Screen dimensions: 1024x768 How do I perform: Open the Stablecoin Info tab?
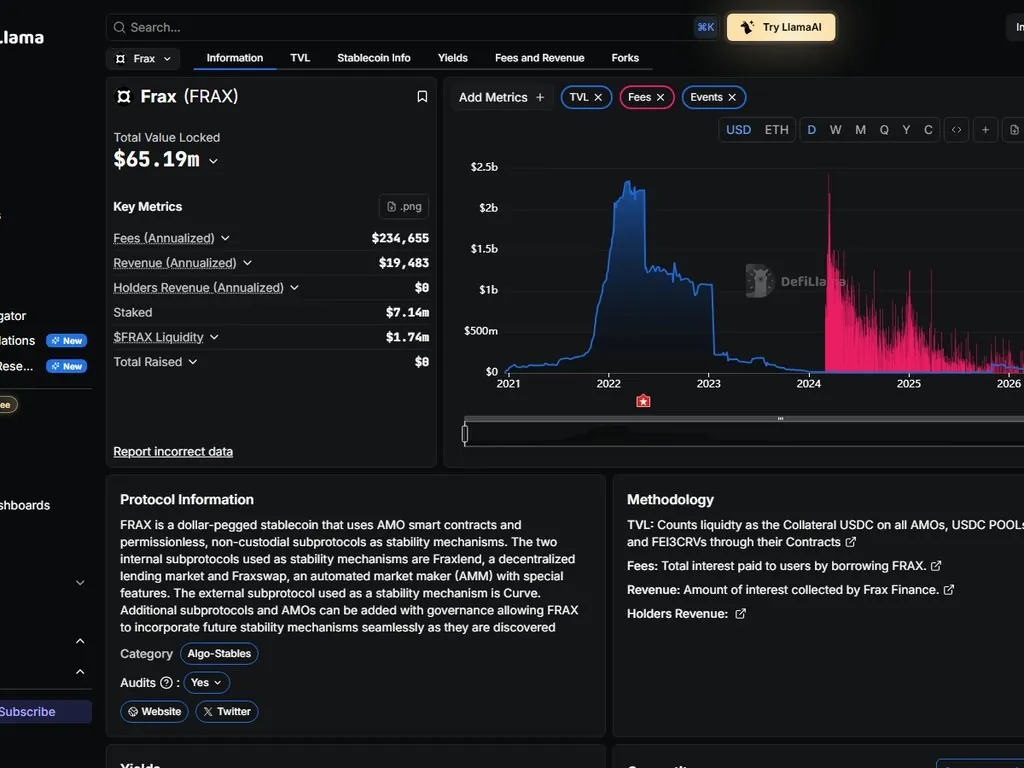tap(374, 58)
